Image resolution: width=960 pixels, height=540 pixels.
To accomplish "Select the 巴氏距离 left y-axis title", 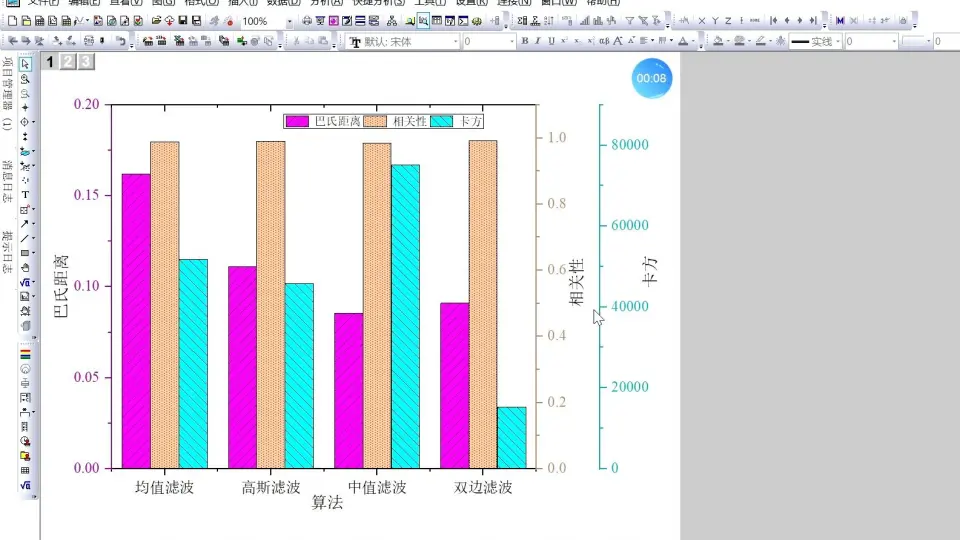I will coord(61,287).
